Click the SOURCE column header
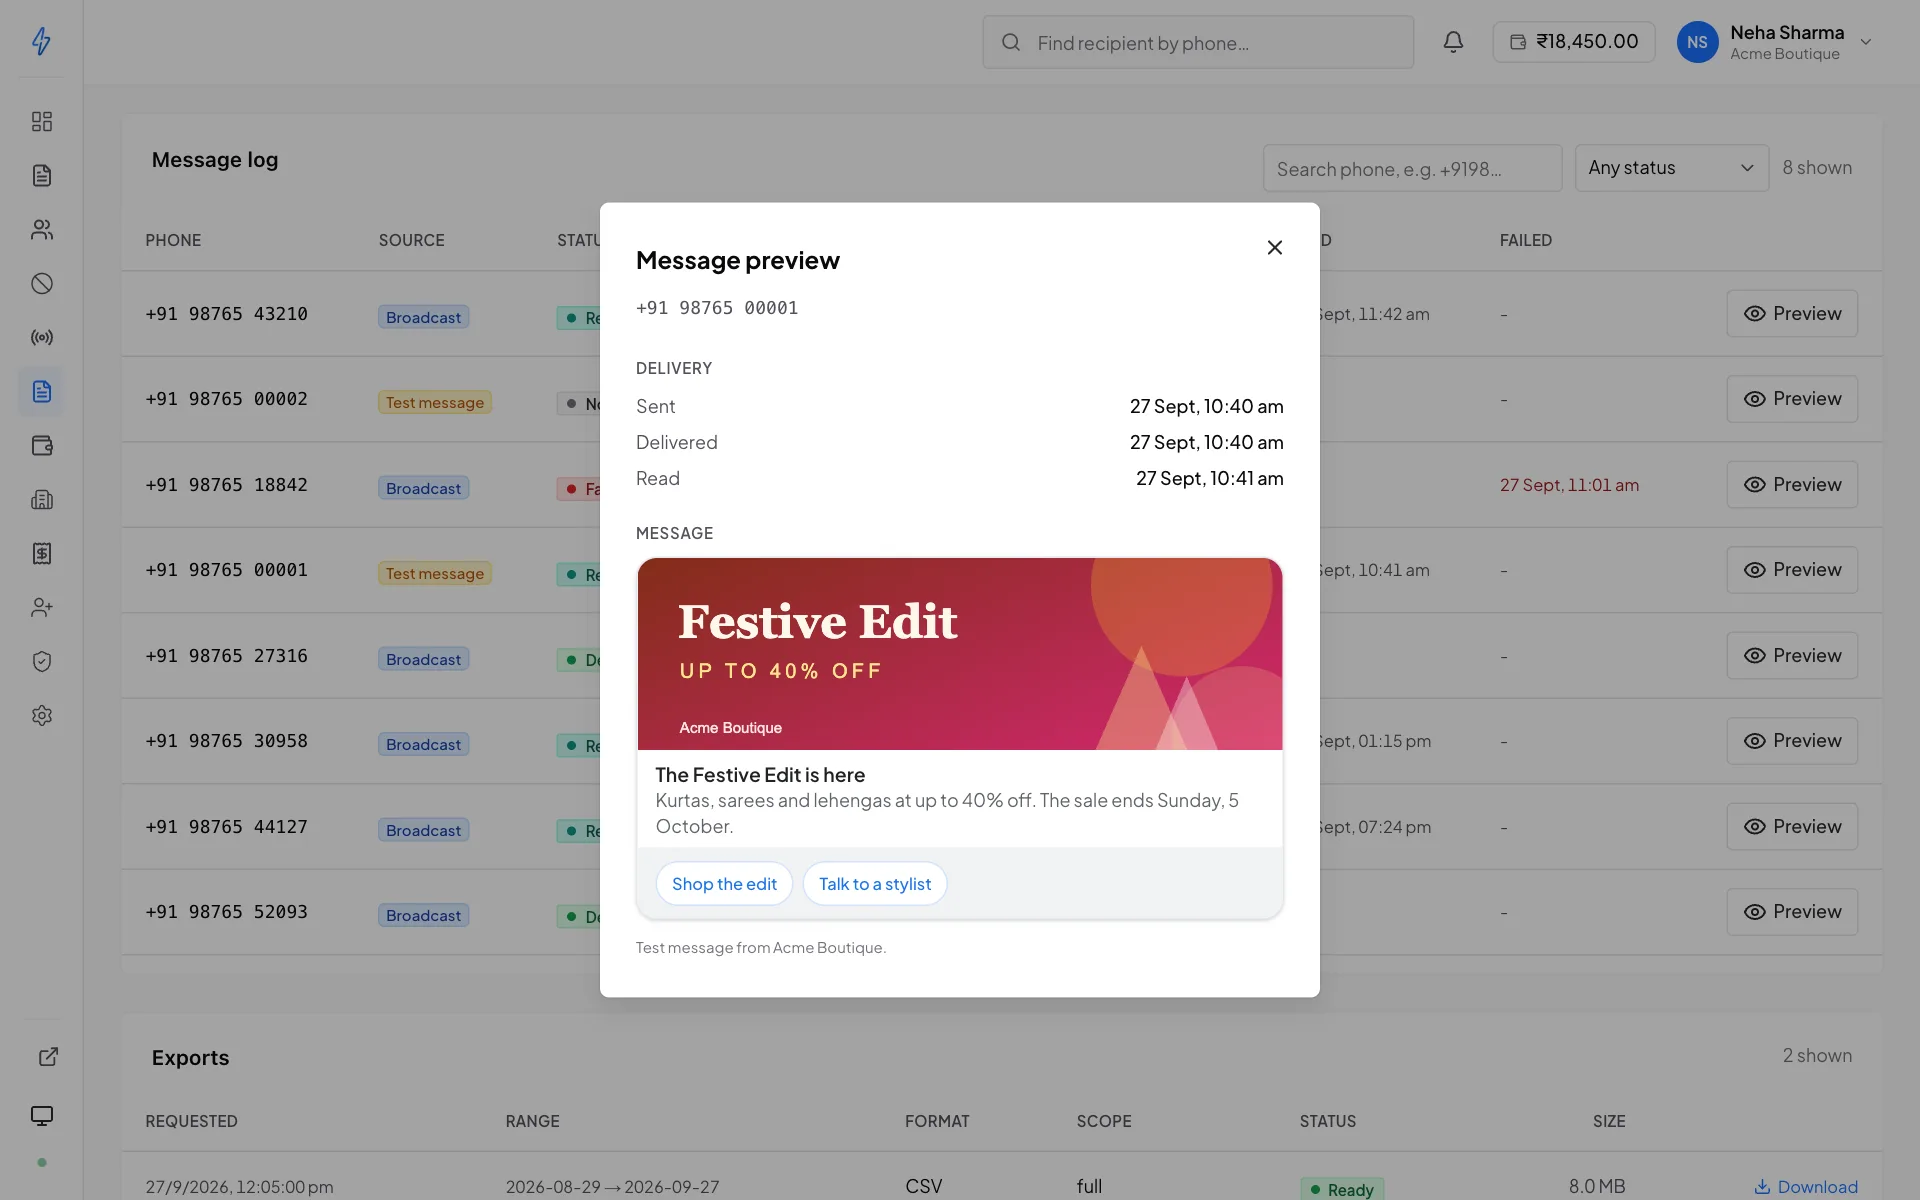 (x=411, y=240)
